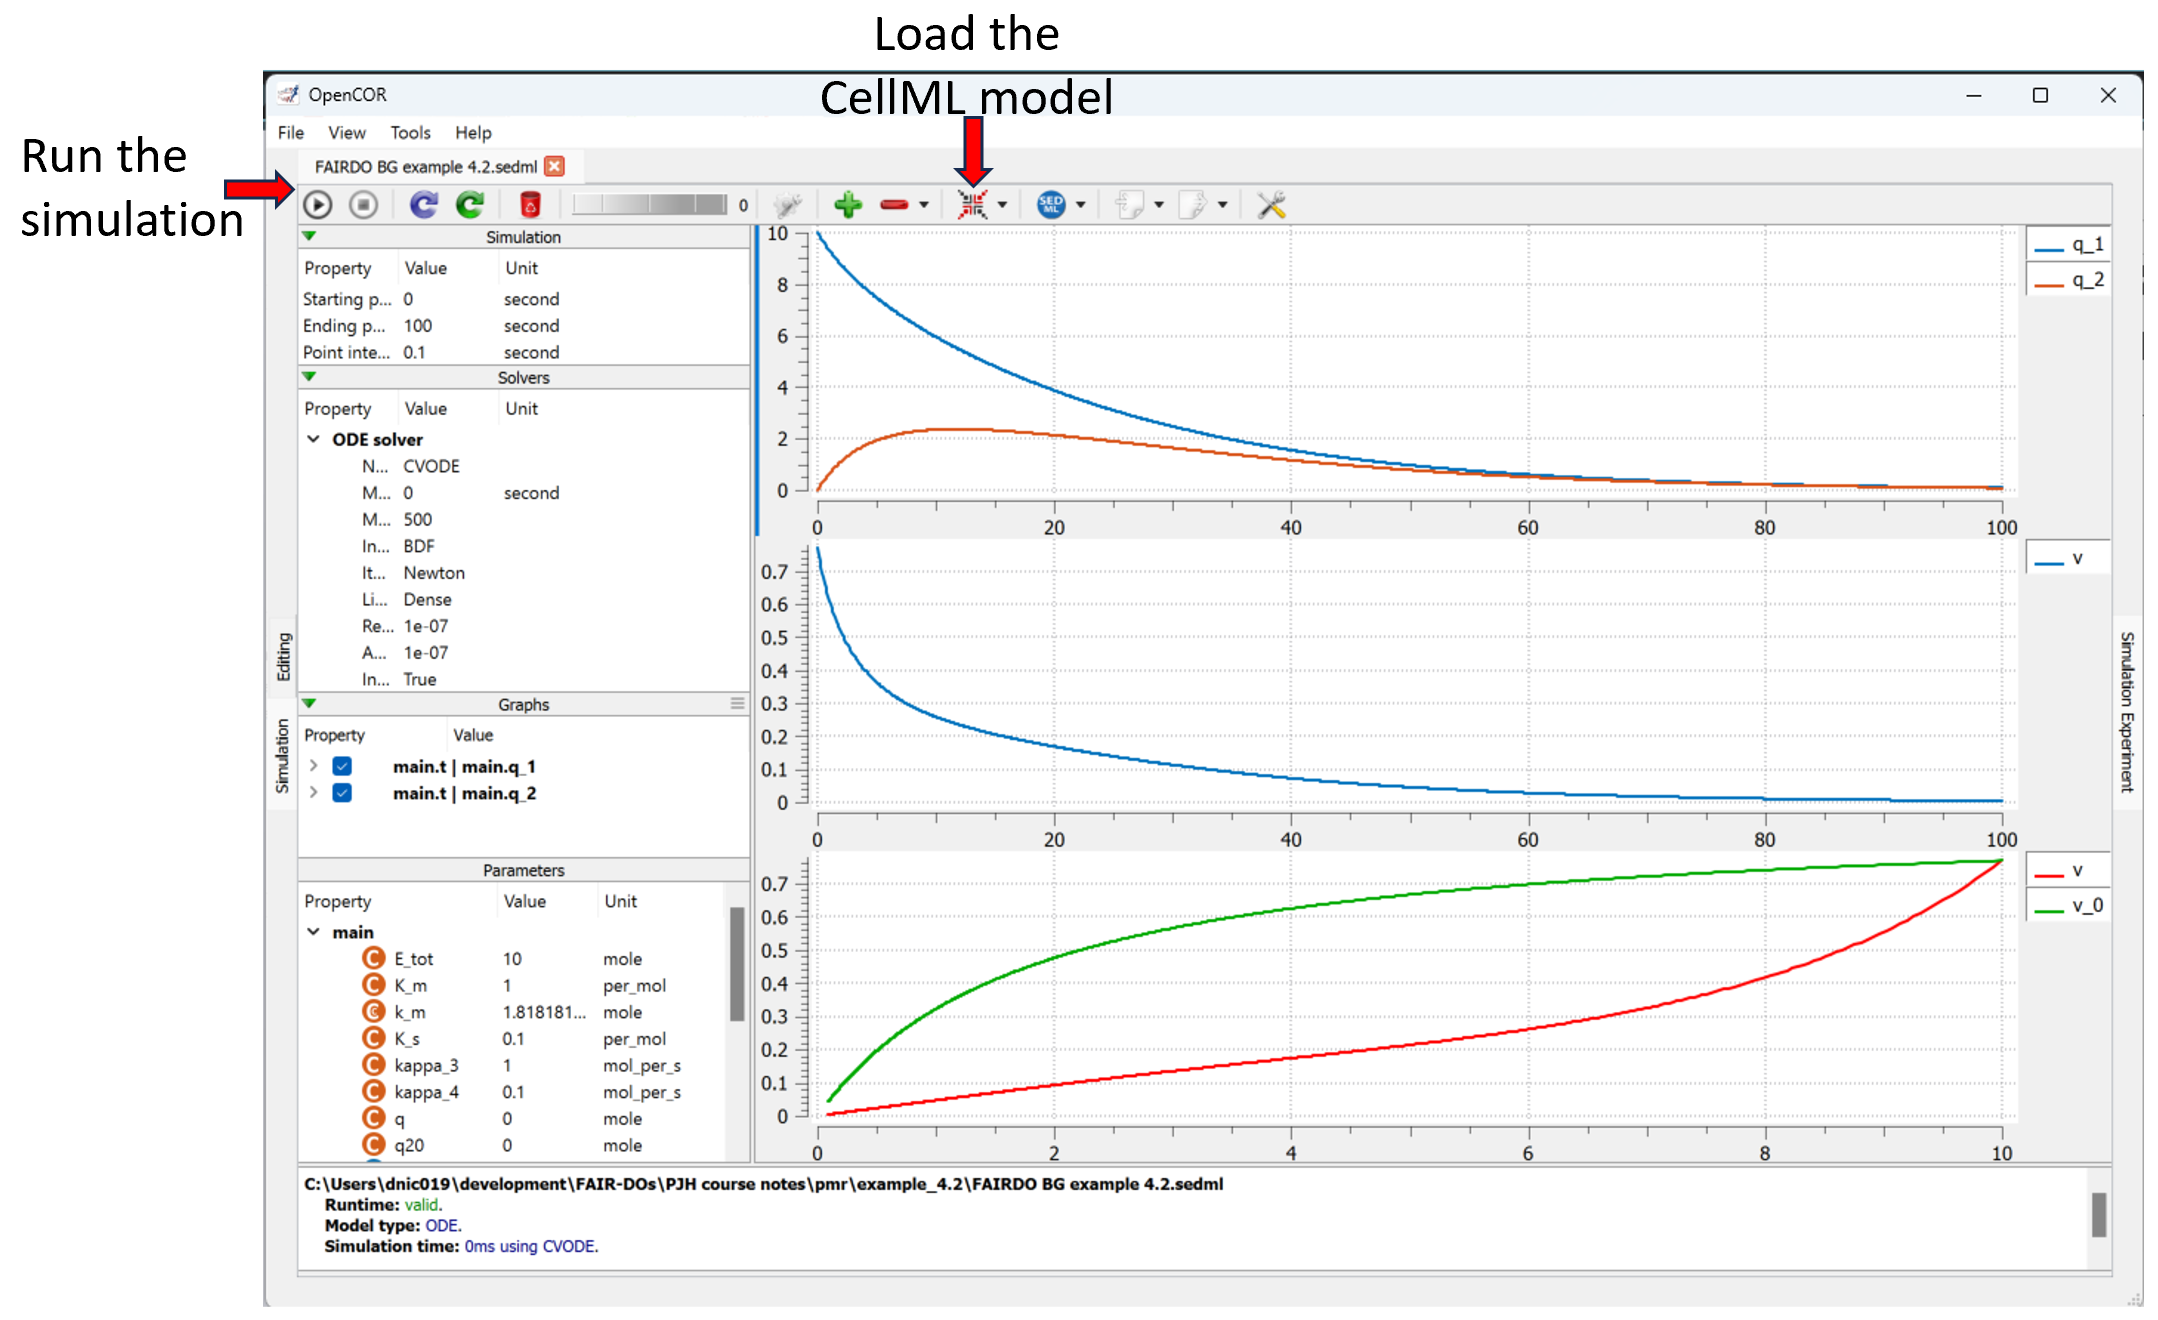Open the File menu
Image resolution: width=2158 pixels, height=1320 pixels.
[291, 132]
